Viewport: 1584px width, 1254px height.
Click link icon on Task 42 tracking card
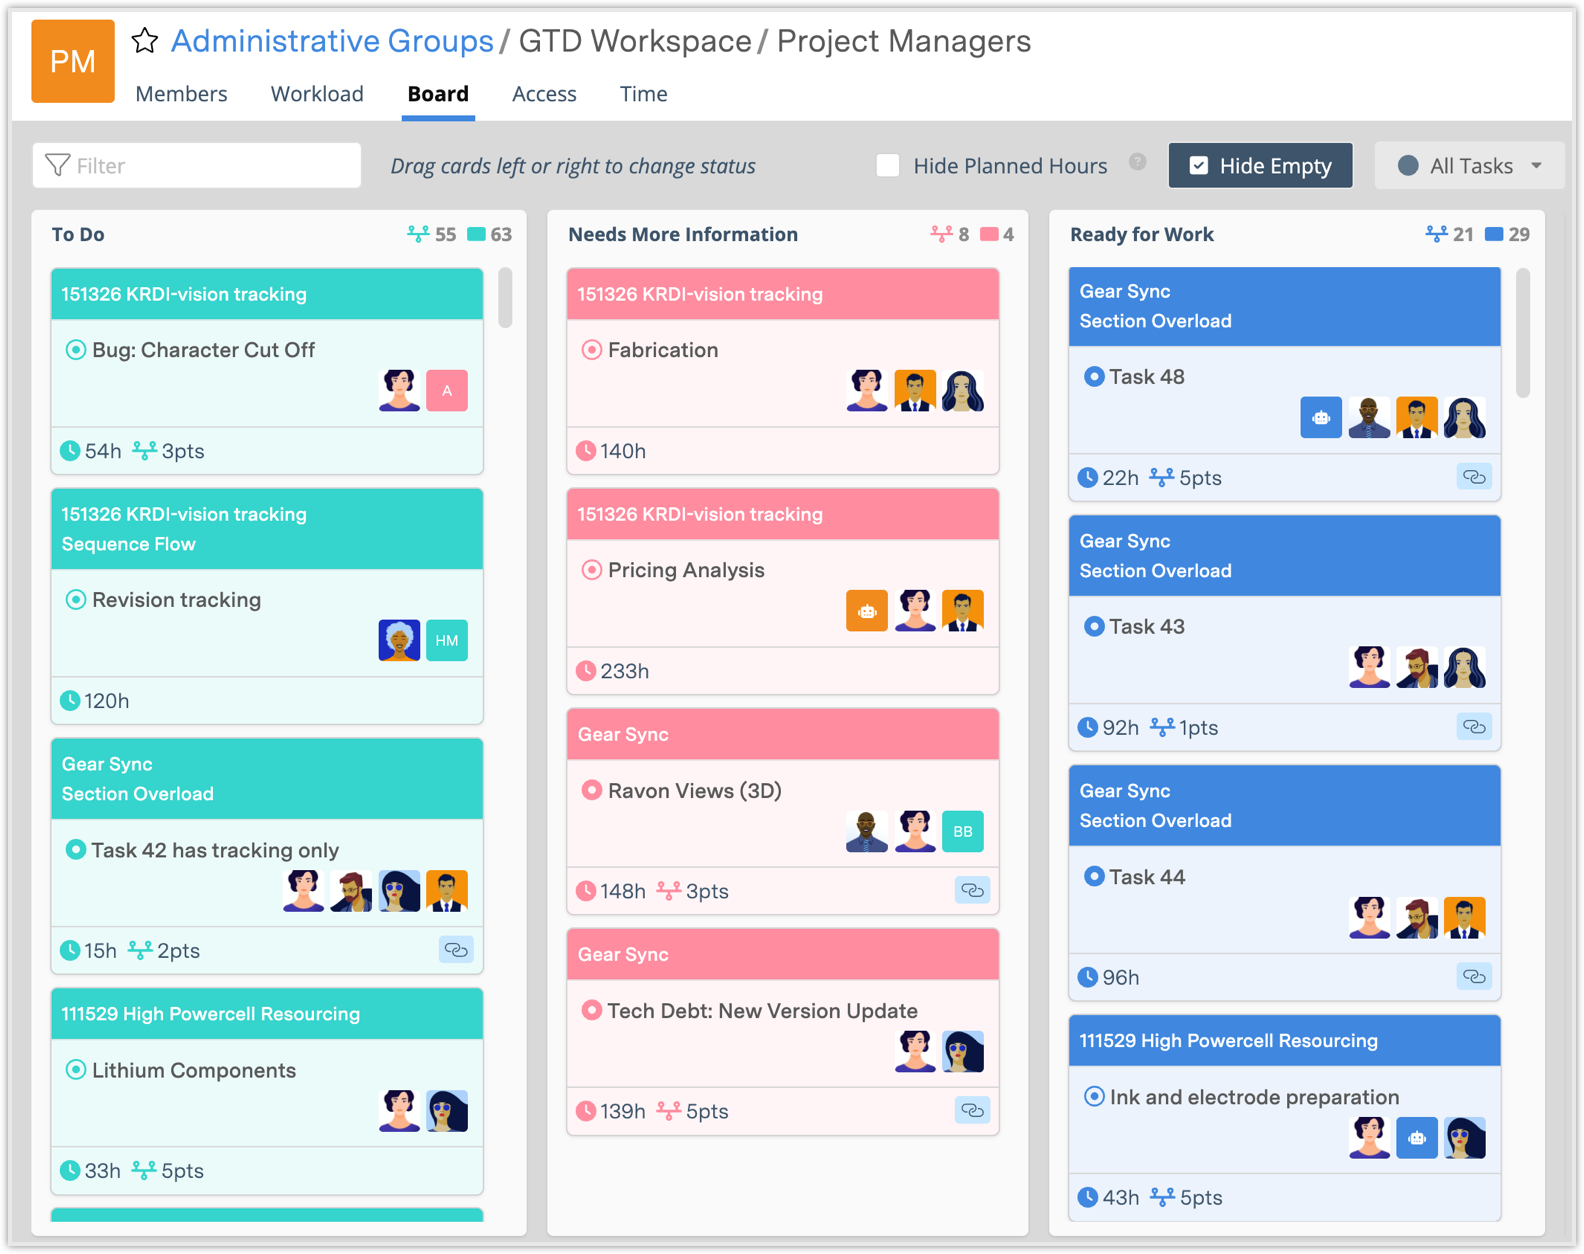coord(456,950)
